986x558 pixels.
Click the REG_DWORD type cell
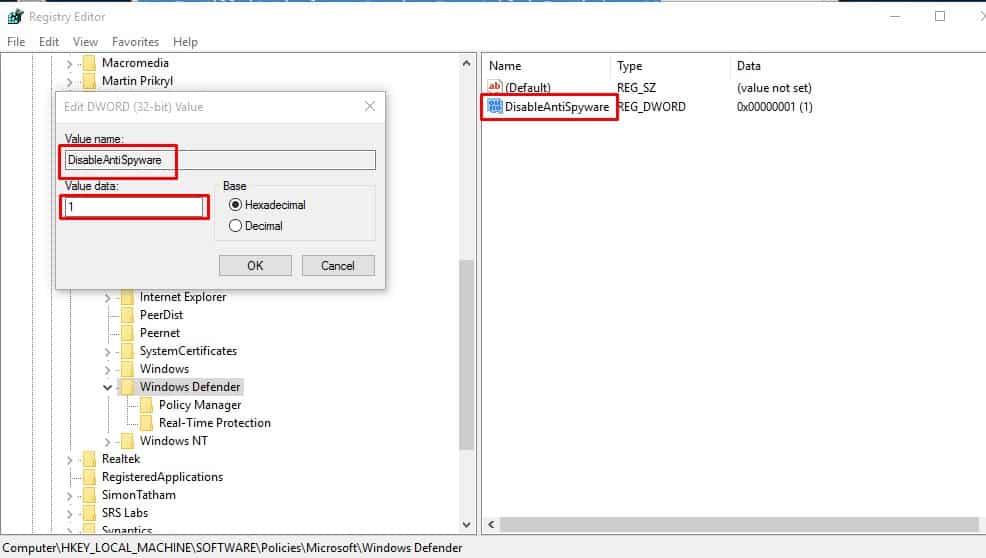point(651,106)
